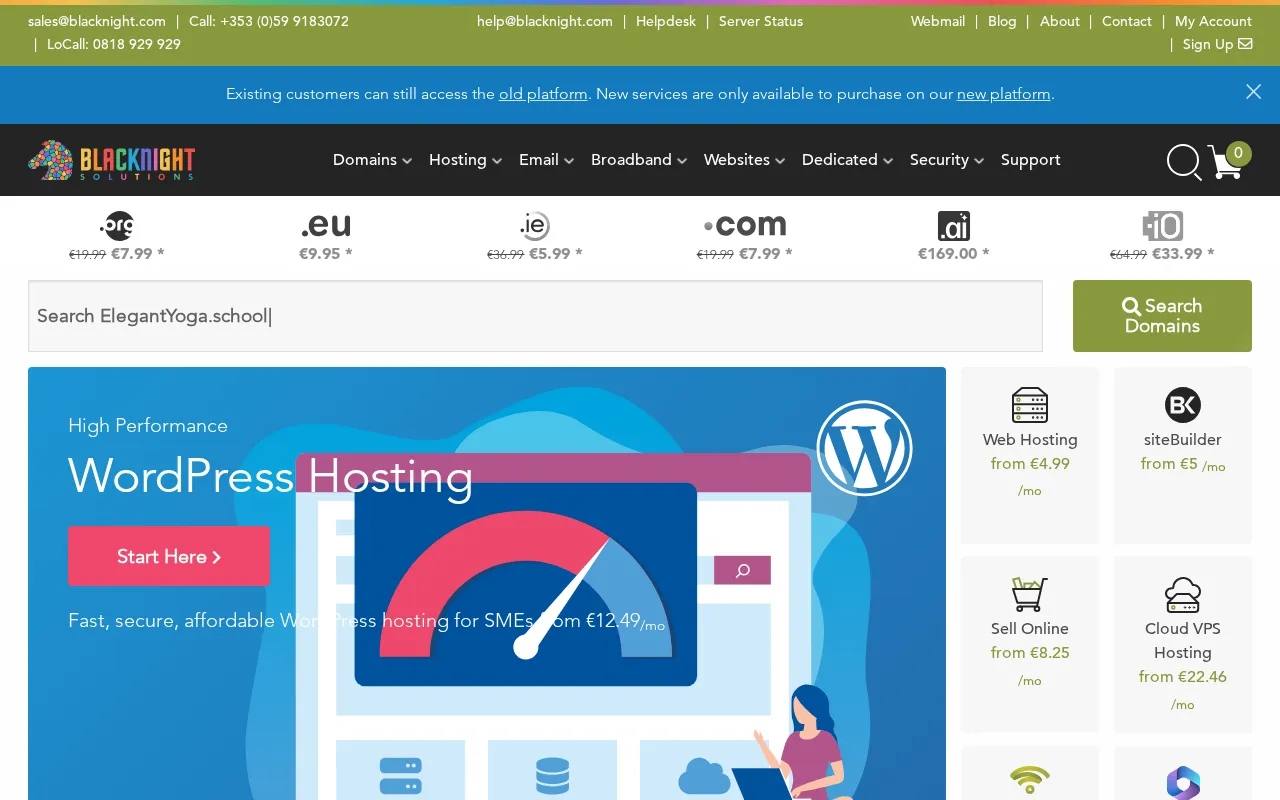Select the .com domain logo
This screenshot has height=800, width=1280.
point(745,227)
